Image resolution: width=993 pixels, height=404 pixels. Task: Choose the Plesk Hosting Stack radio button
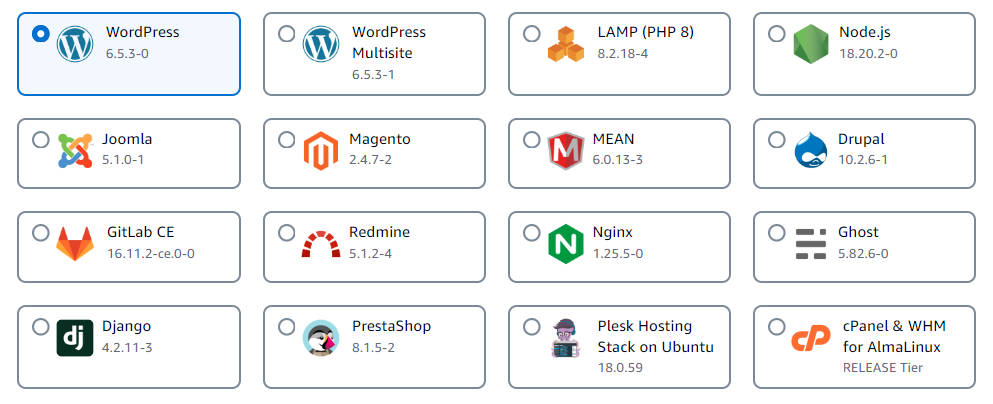tap(531, 327)
